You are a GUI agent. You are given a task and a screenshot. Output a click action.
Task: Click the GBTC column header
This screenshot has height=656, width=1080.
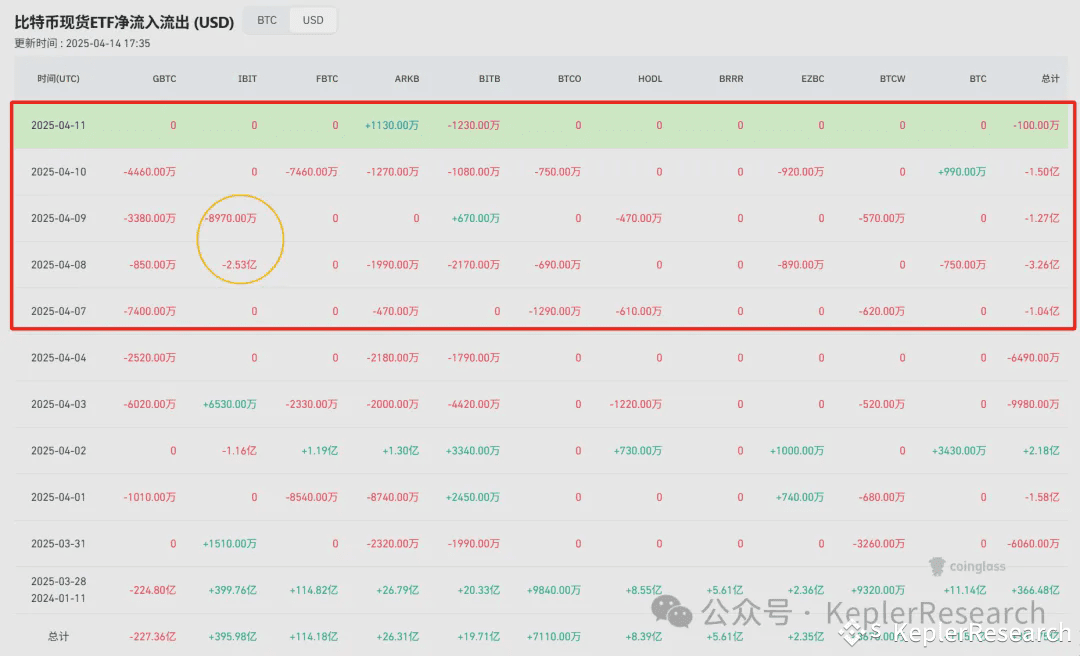pyautogui.click(x=164, y=79)
